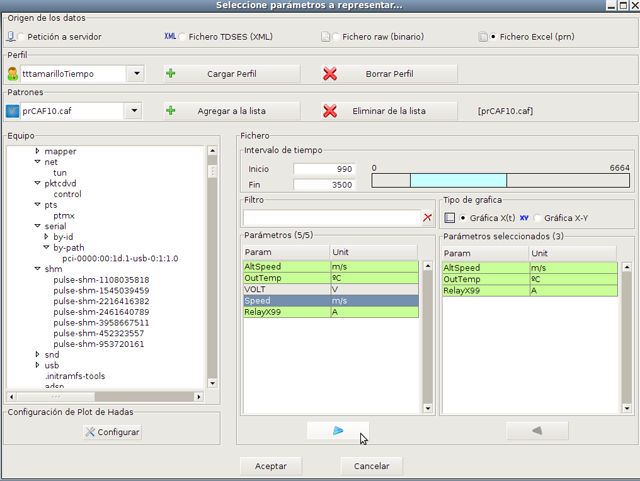Click the Fin time input field

(324, 185)
